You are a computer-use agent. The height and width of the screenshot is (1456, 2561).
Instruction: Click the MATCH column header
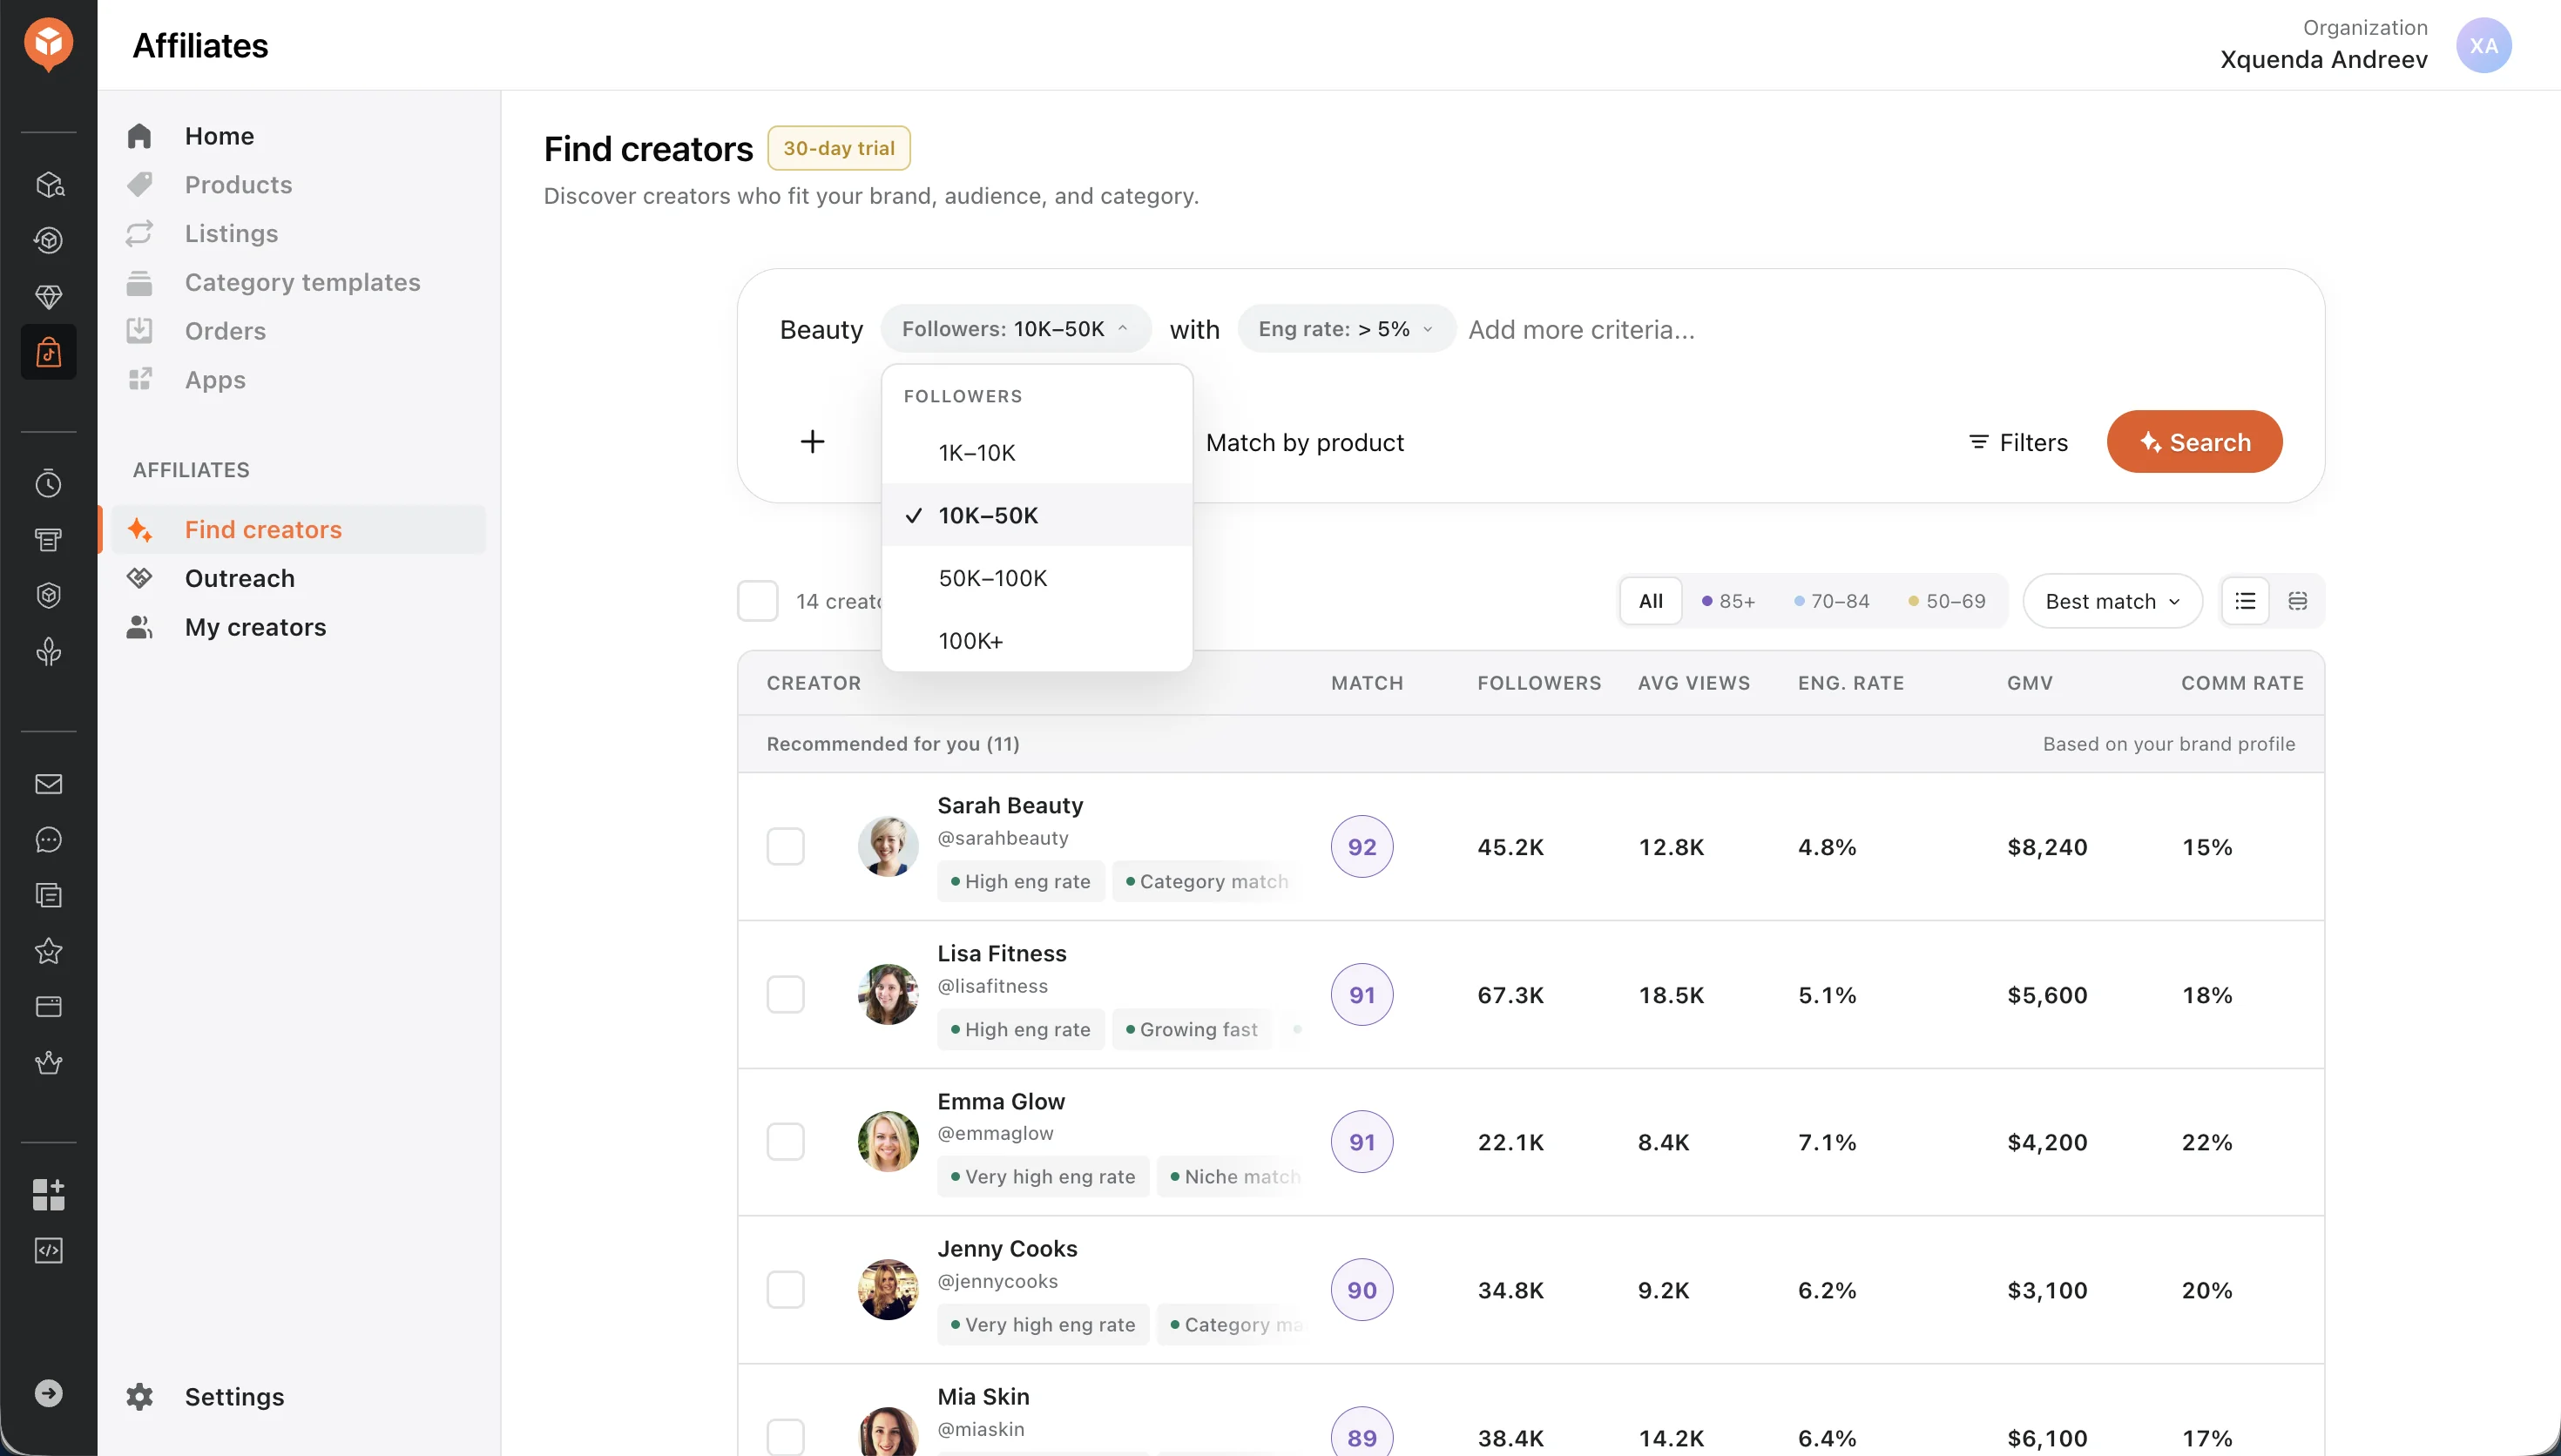click(1367, 683)
